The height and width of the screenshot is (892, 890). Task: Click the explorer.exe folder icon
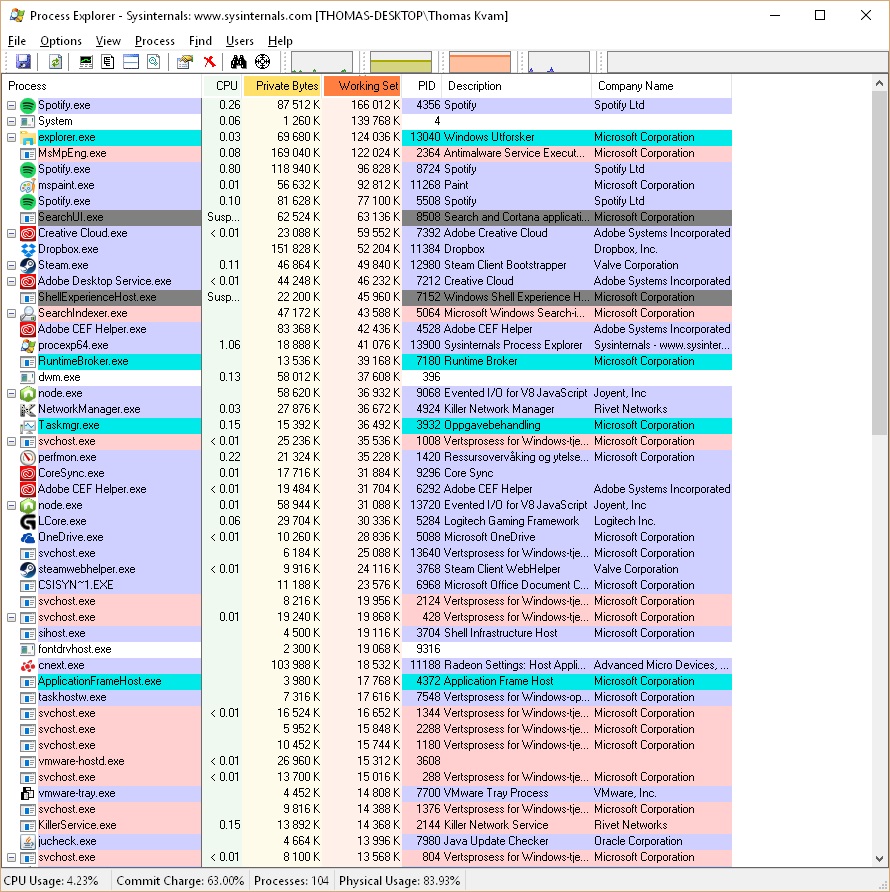[27, 137]
